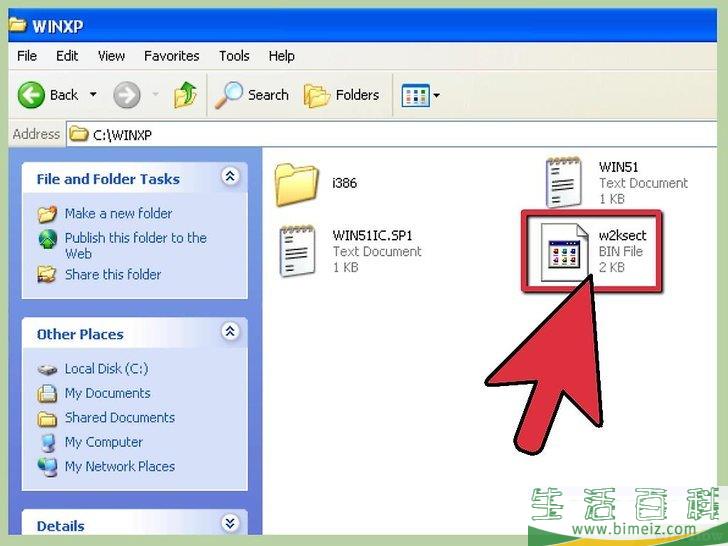Open the Tools menu
Screen dimensions: 728x546
[234, 56]
